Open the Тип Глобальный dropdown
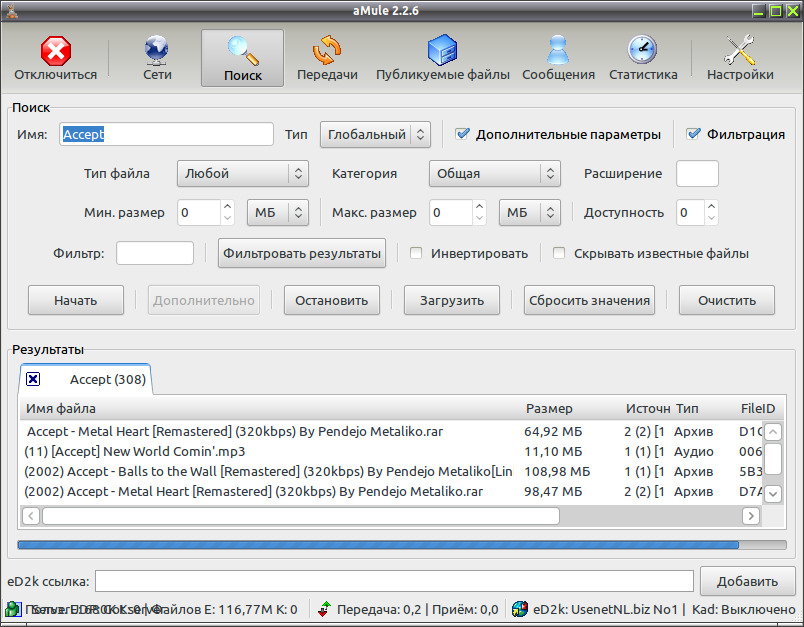The image size is (804, 627). (x=375, y=134)
